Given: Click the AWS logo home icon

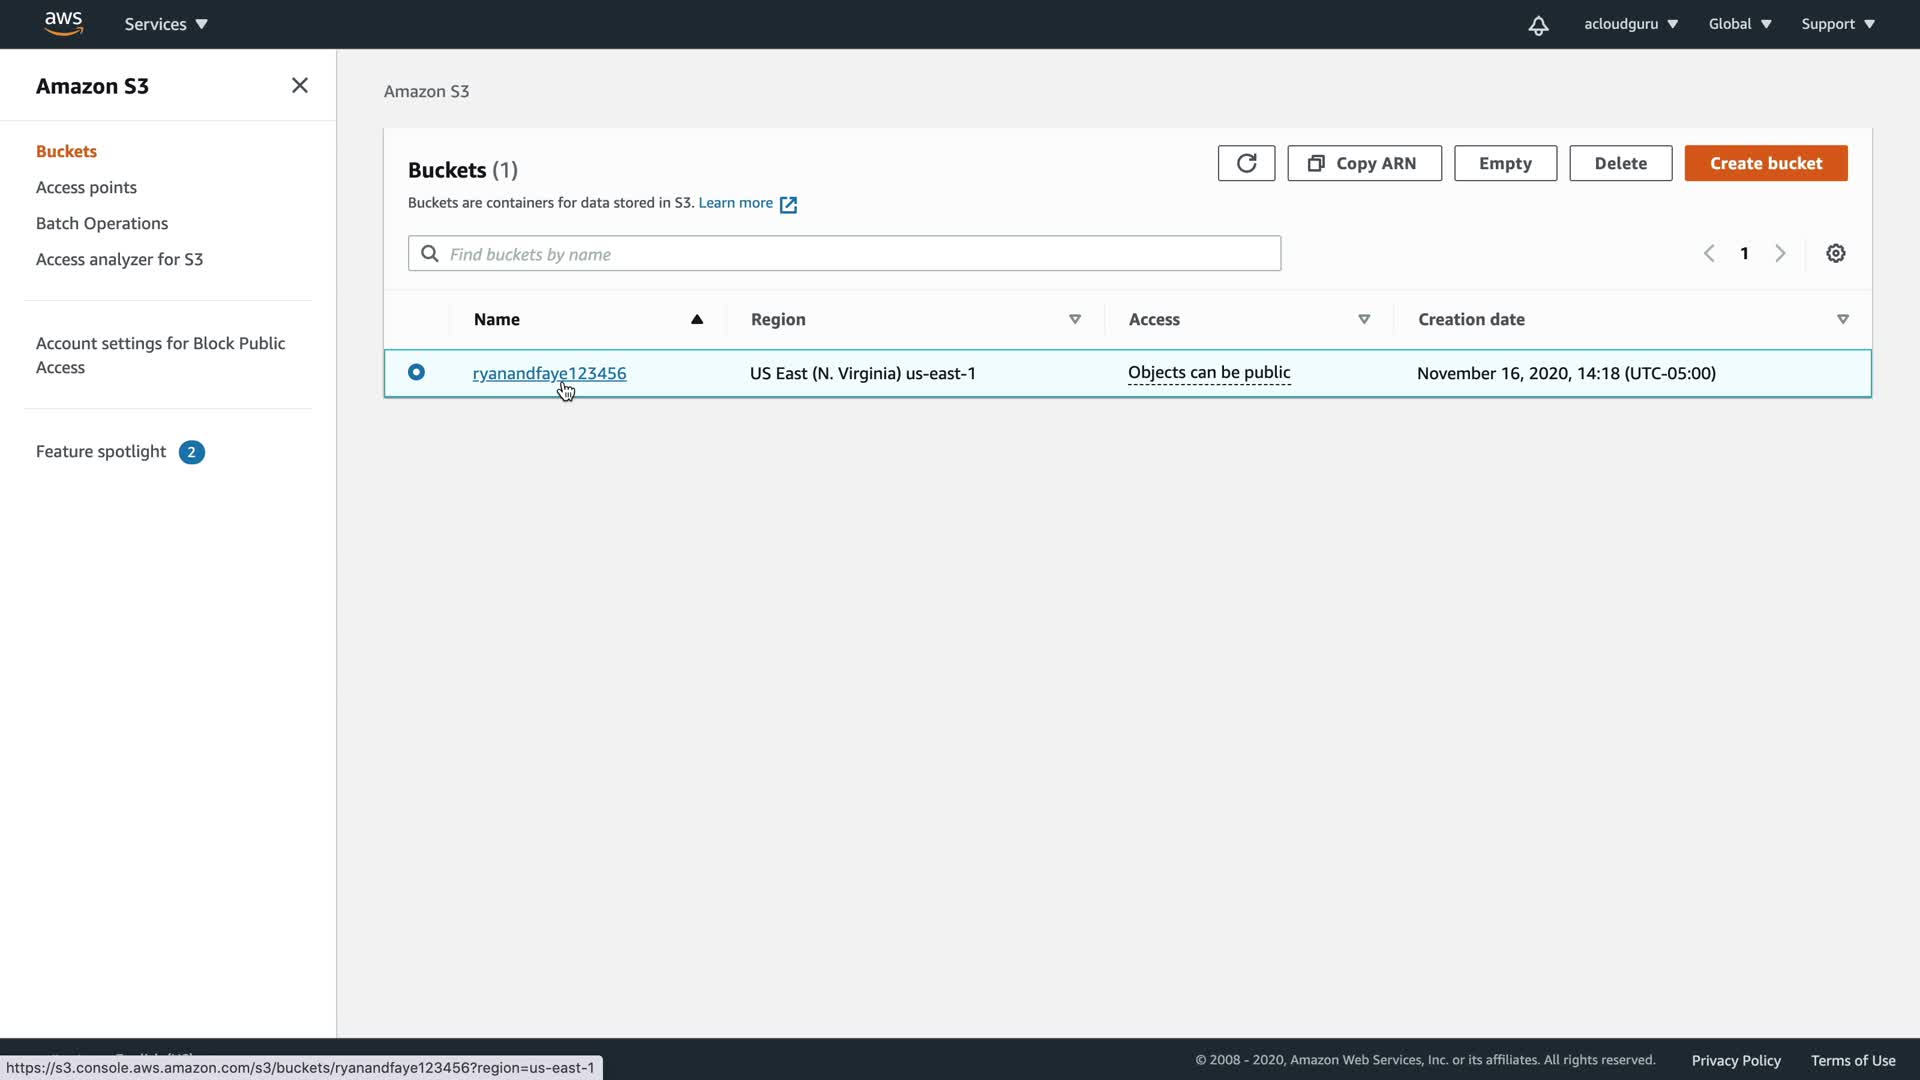Looking at the screenshot, I should point(63,23).
